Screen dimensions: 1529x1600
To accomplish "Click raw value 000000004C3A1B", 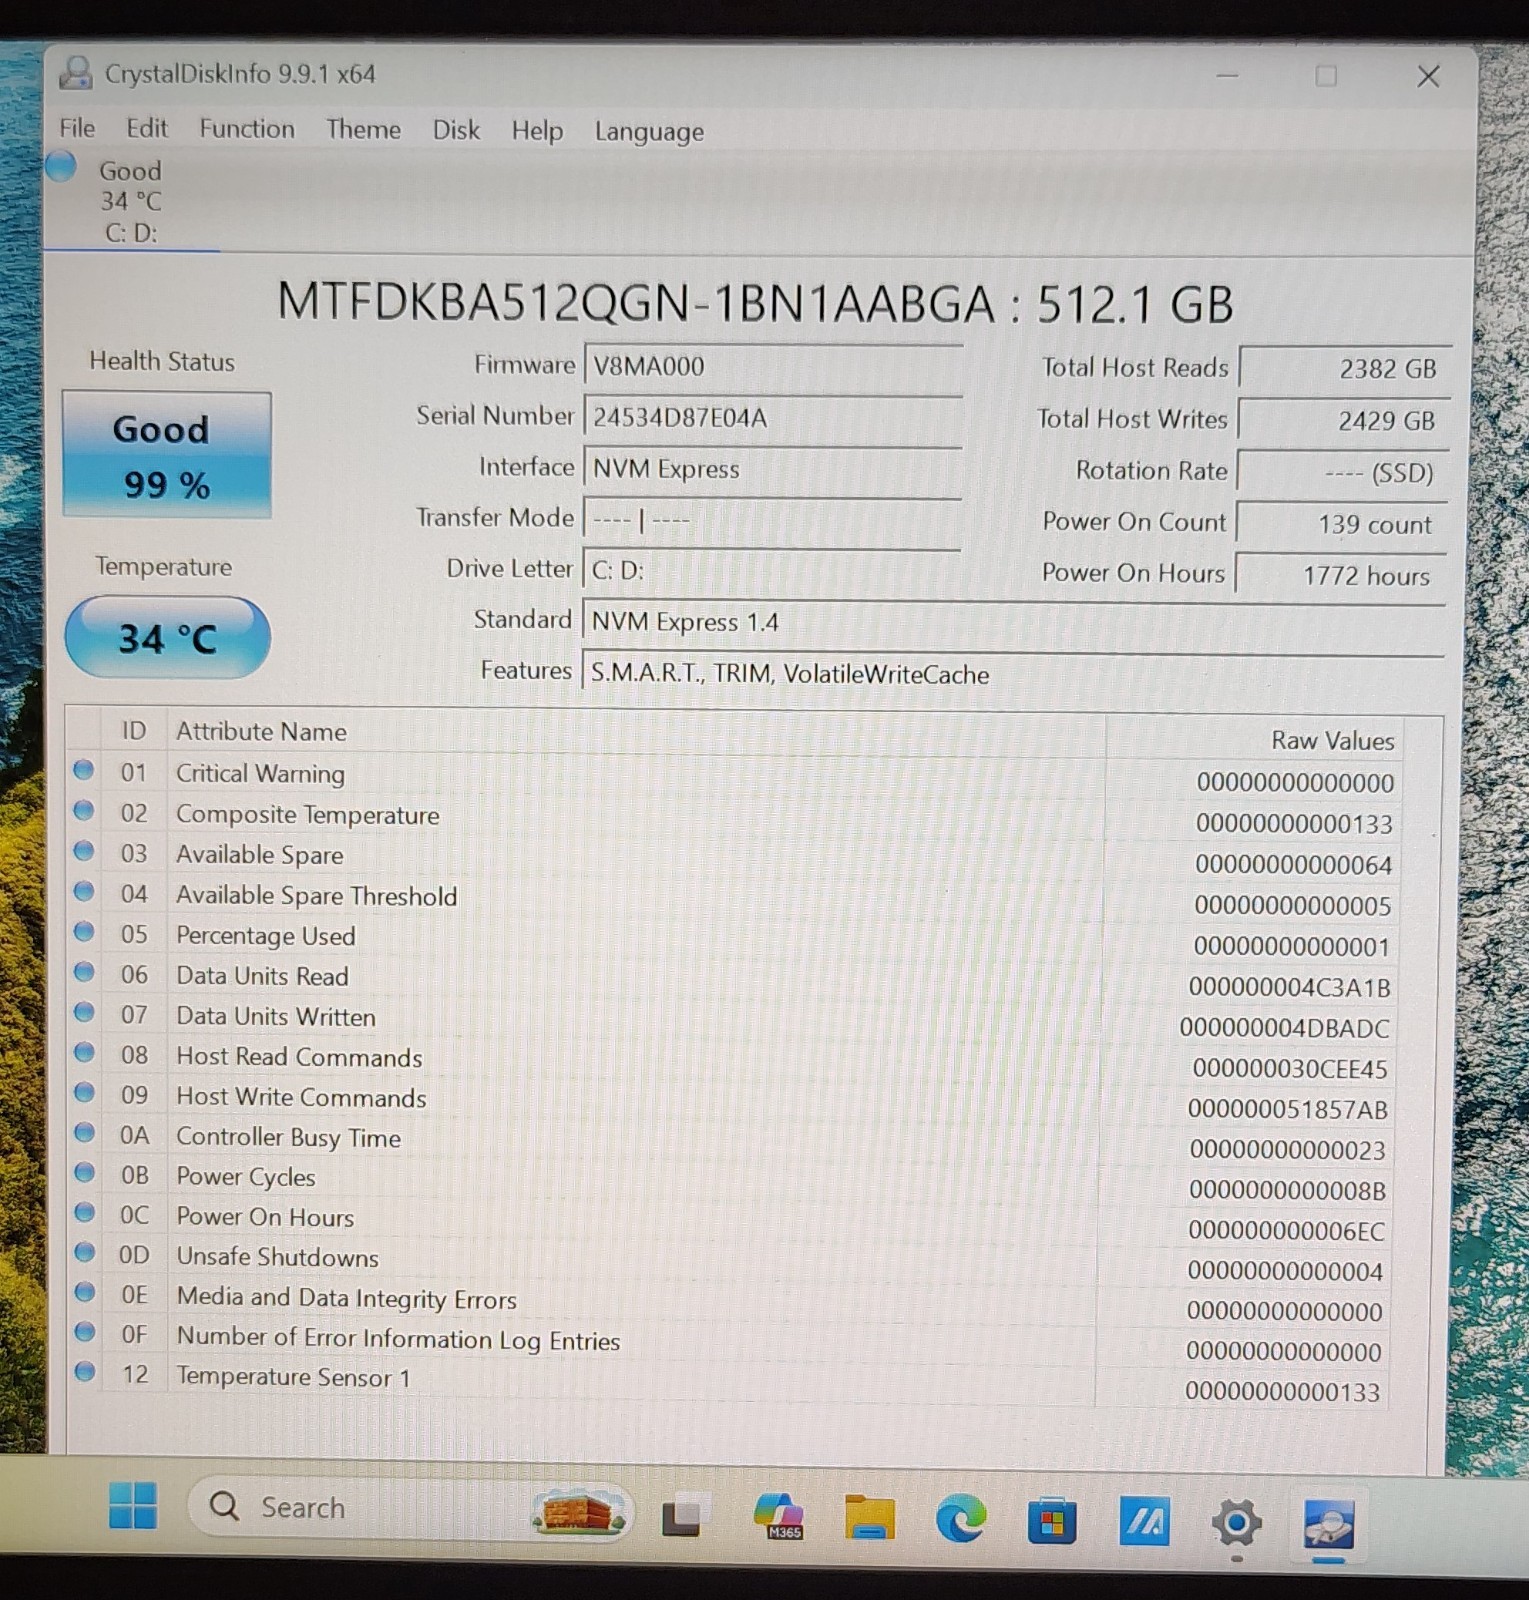I will 1289,988.
